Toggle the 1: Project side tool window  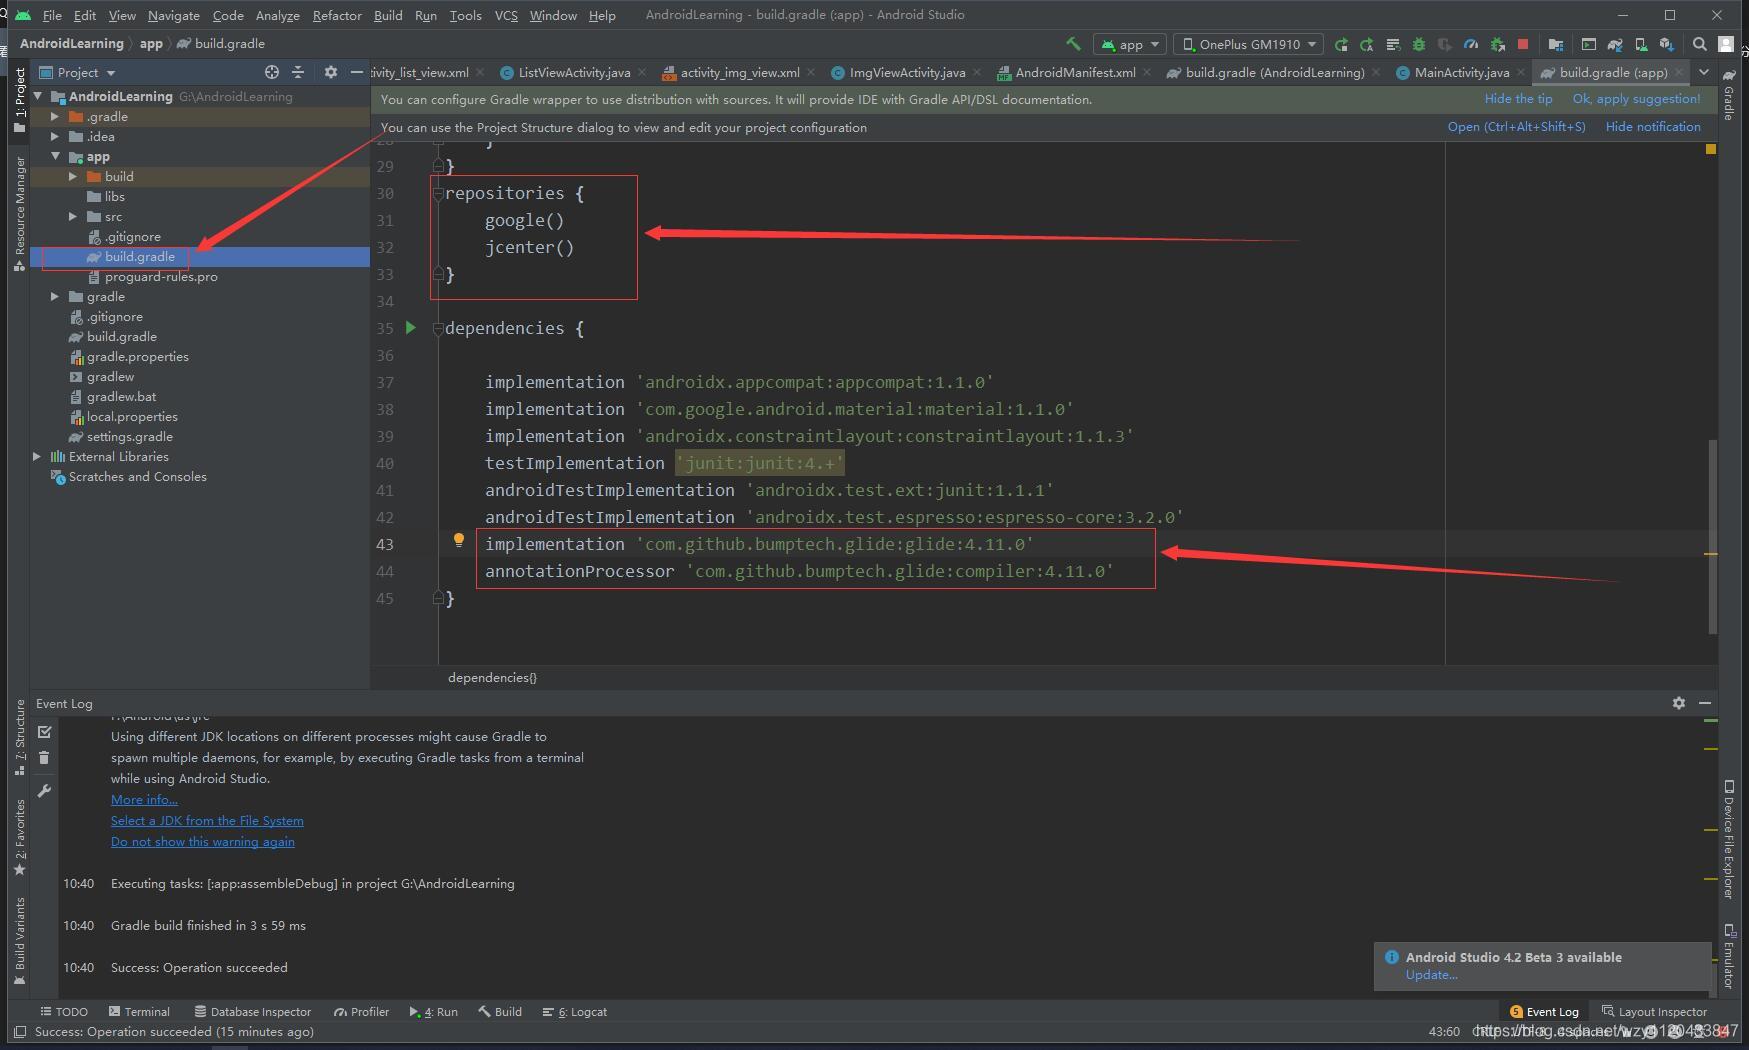click(x=19, y=98)
